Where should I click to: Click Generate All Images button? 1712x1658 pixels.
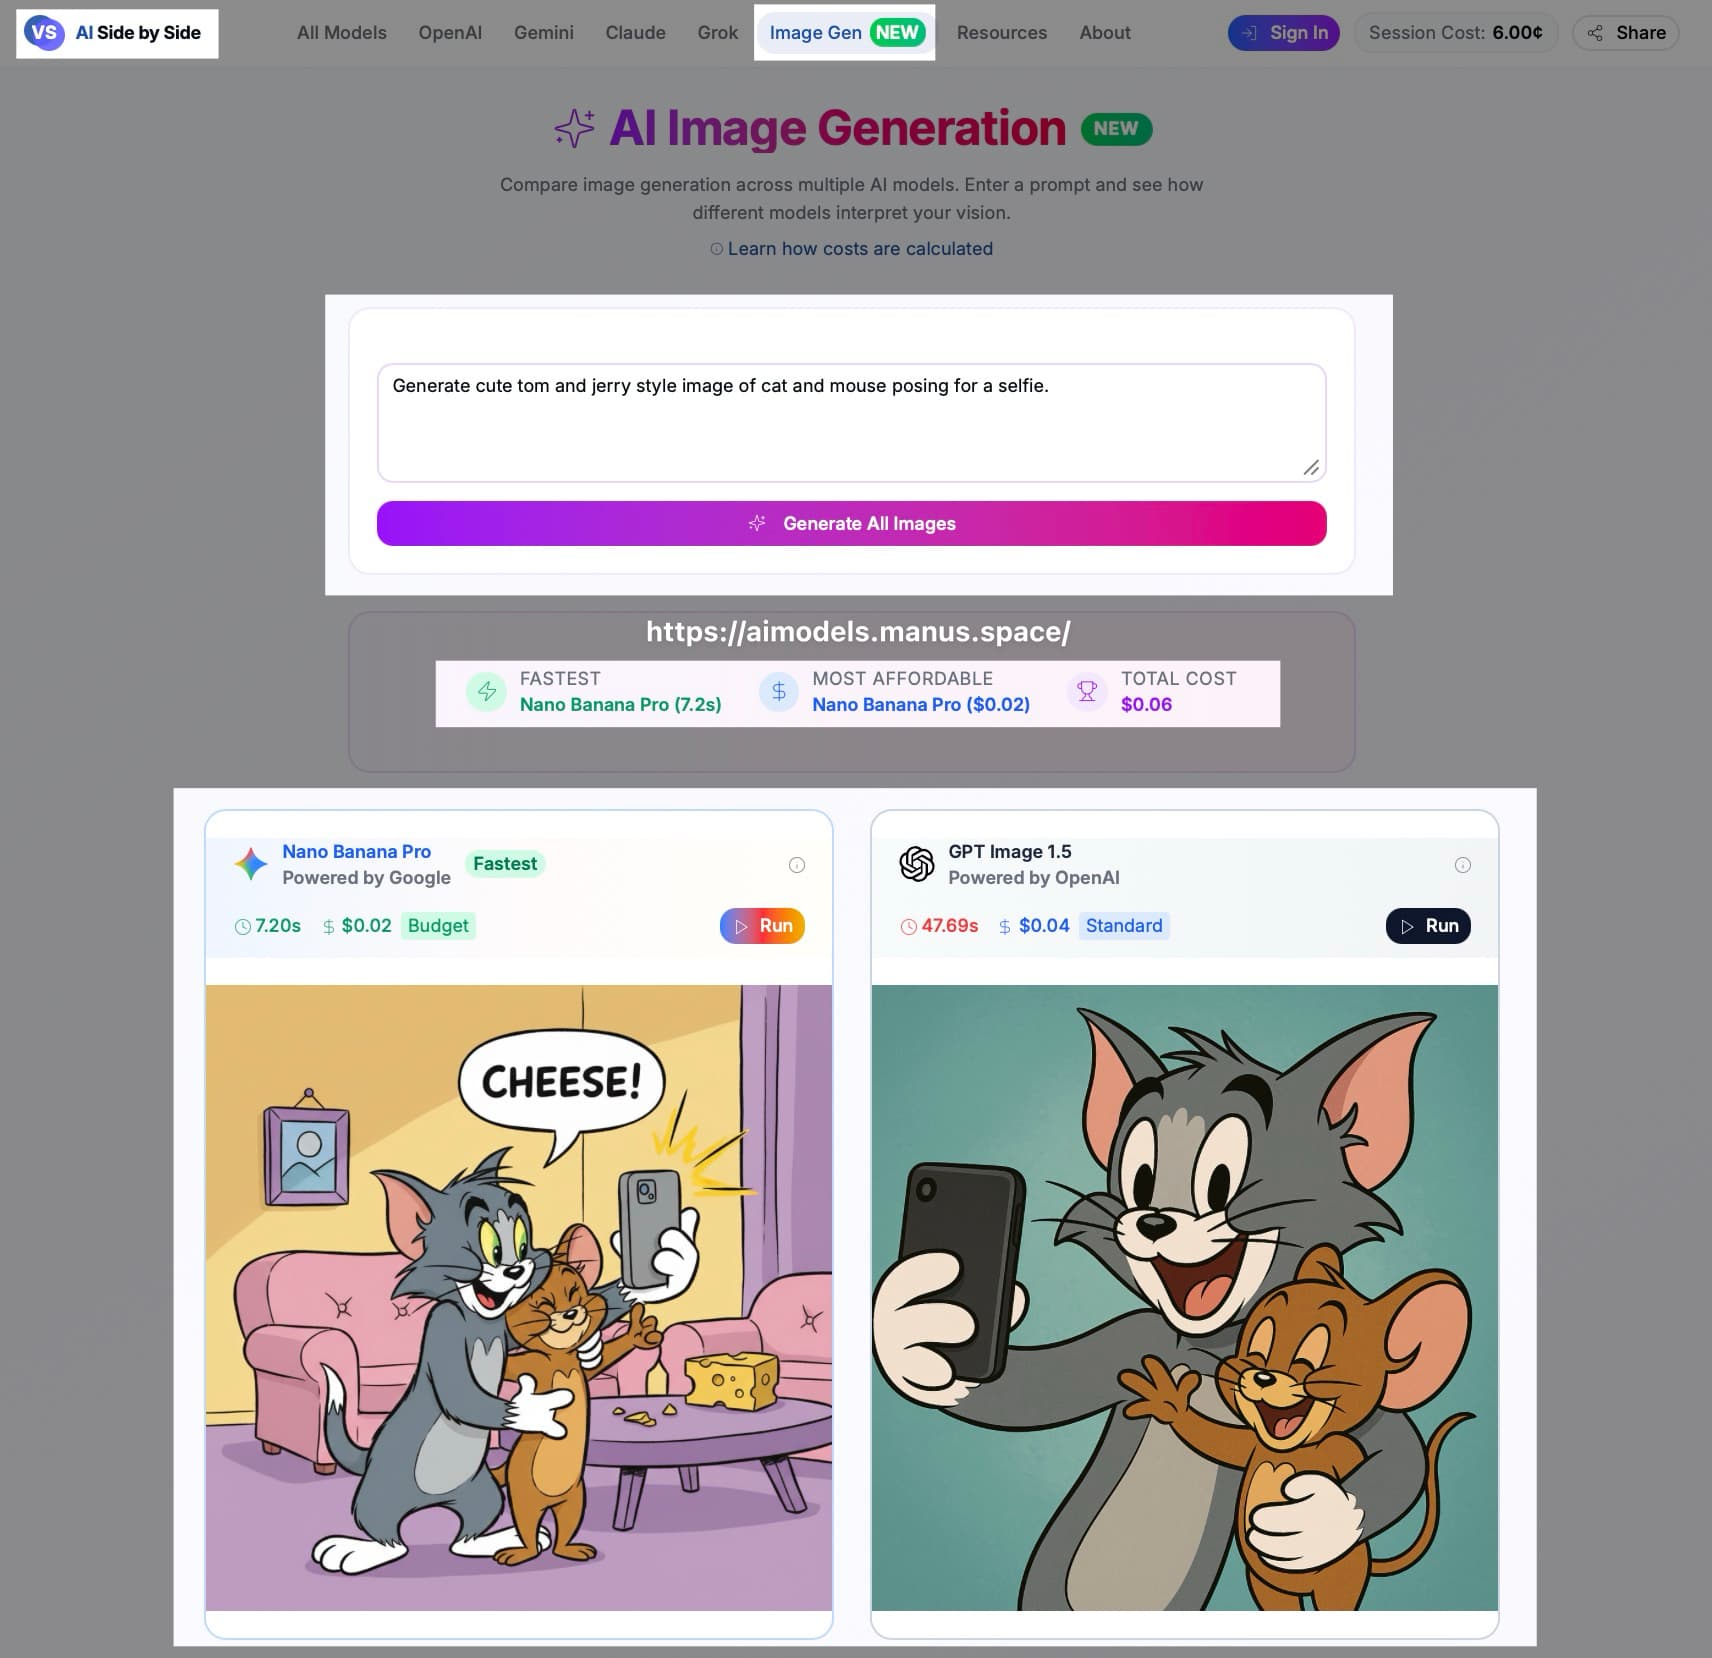(x=852, y=523)
